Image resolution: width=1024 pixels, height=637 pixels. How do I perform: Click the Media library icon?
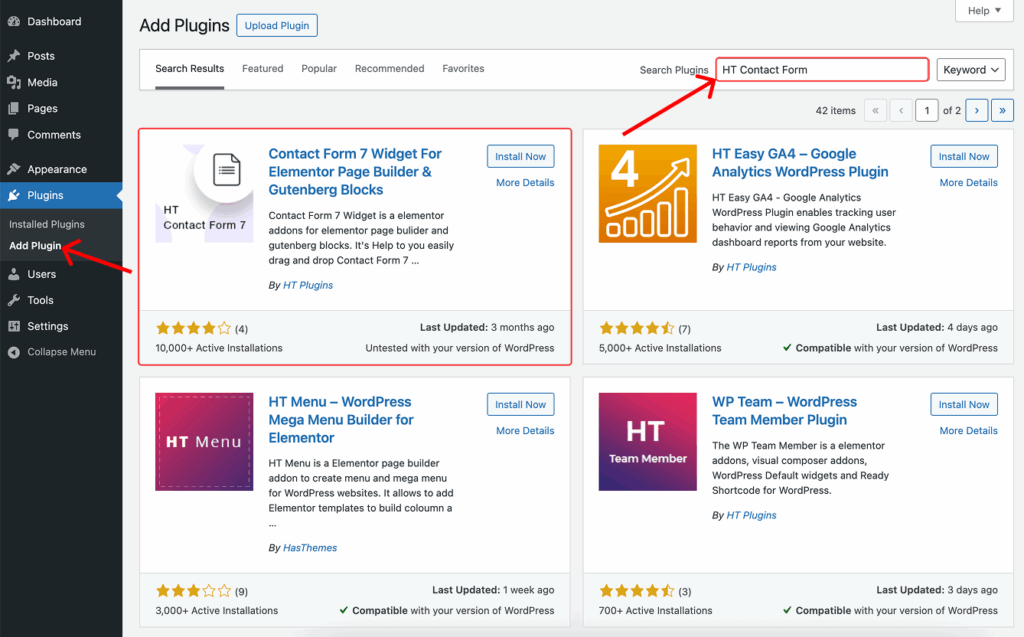[13, 82]
